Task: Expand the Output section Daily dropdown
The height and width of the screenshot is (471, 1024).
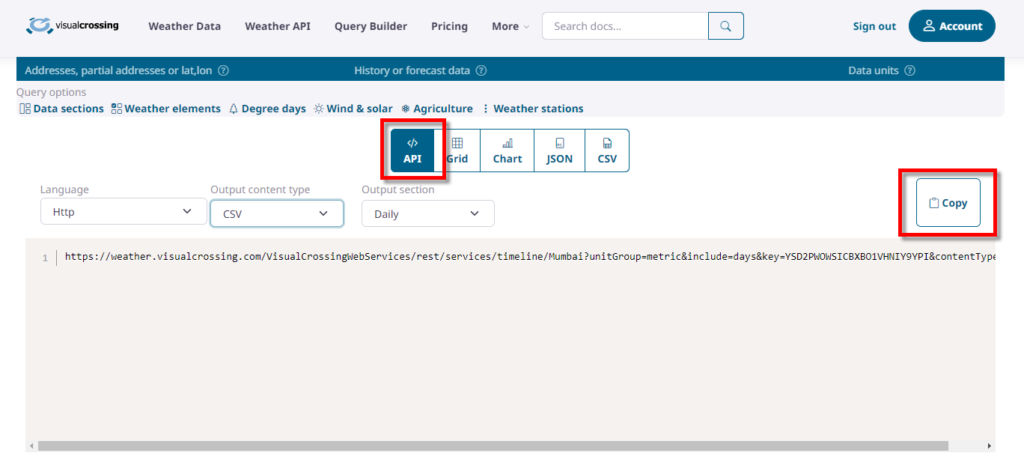Action: point(427,213)
